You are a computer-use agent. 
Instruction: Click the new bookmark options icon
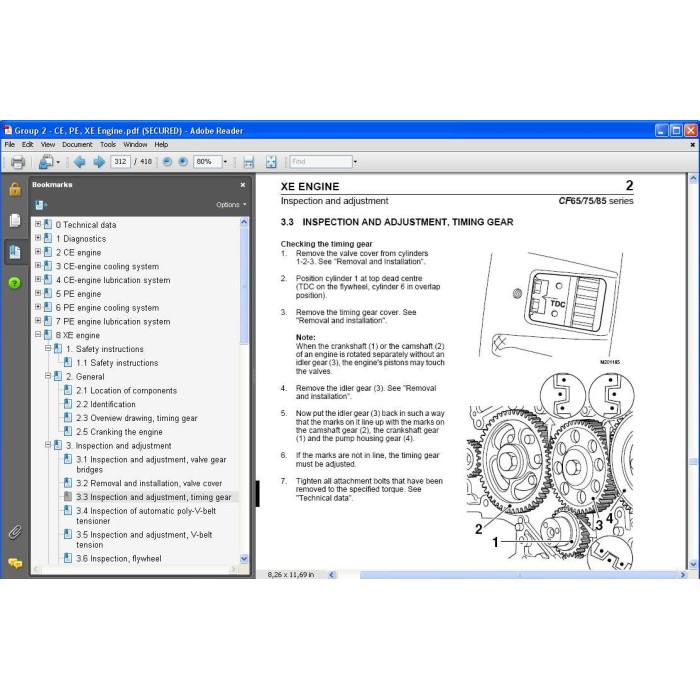pyautogui.click(x=41, y=205)
